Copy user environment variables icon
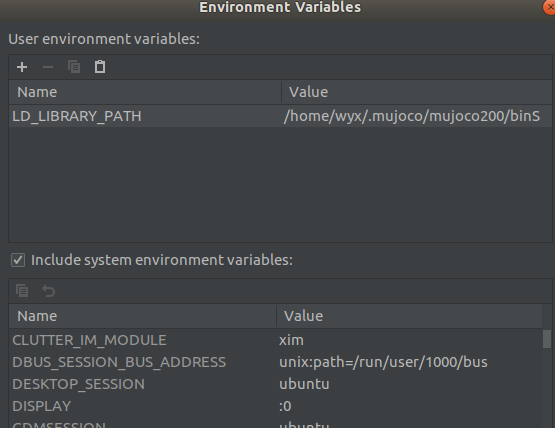 pos(74,67)
